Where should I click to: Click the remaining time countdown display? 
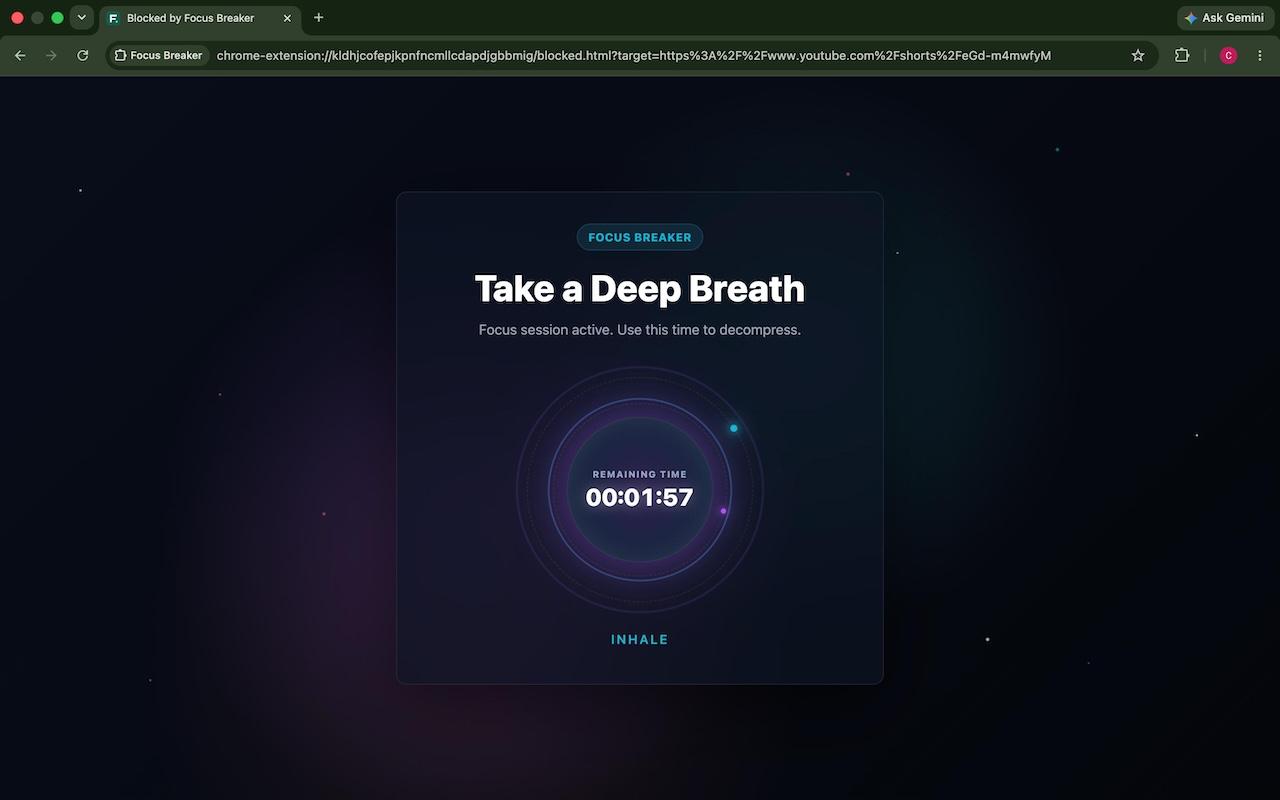[x=640, y=497]
